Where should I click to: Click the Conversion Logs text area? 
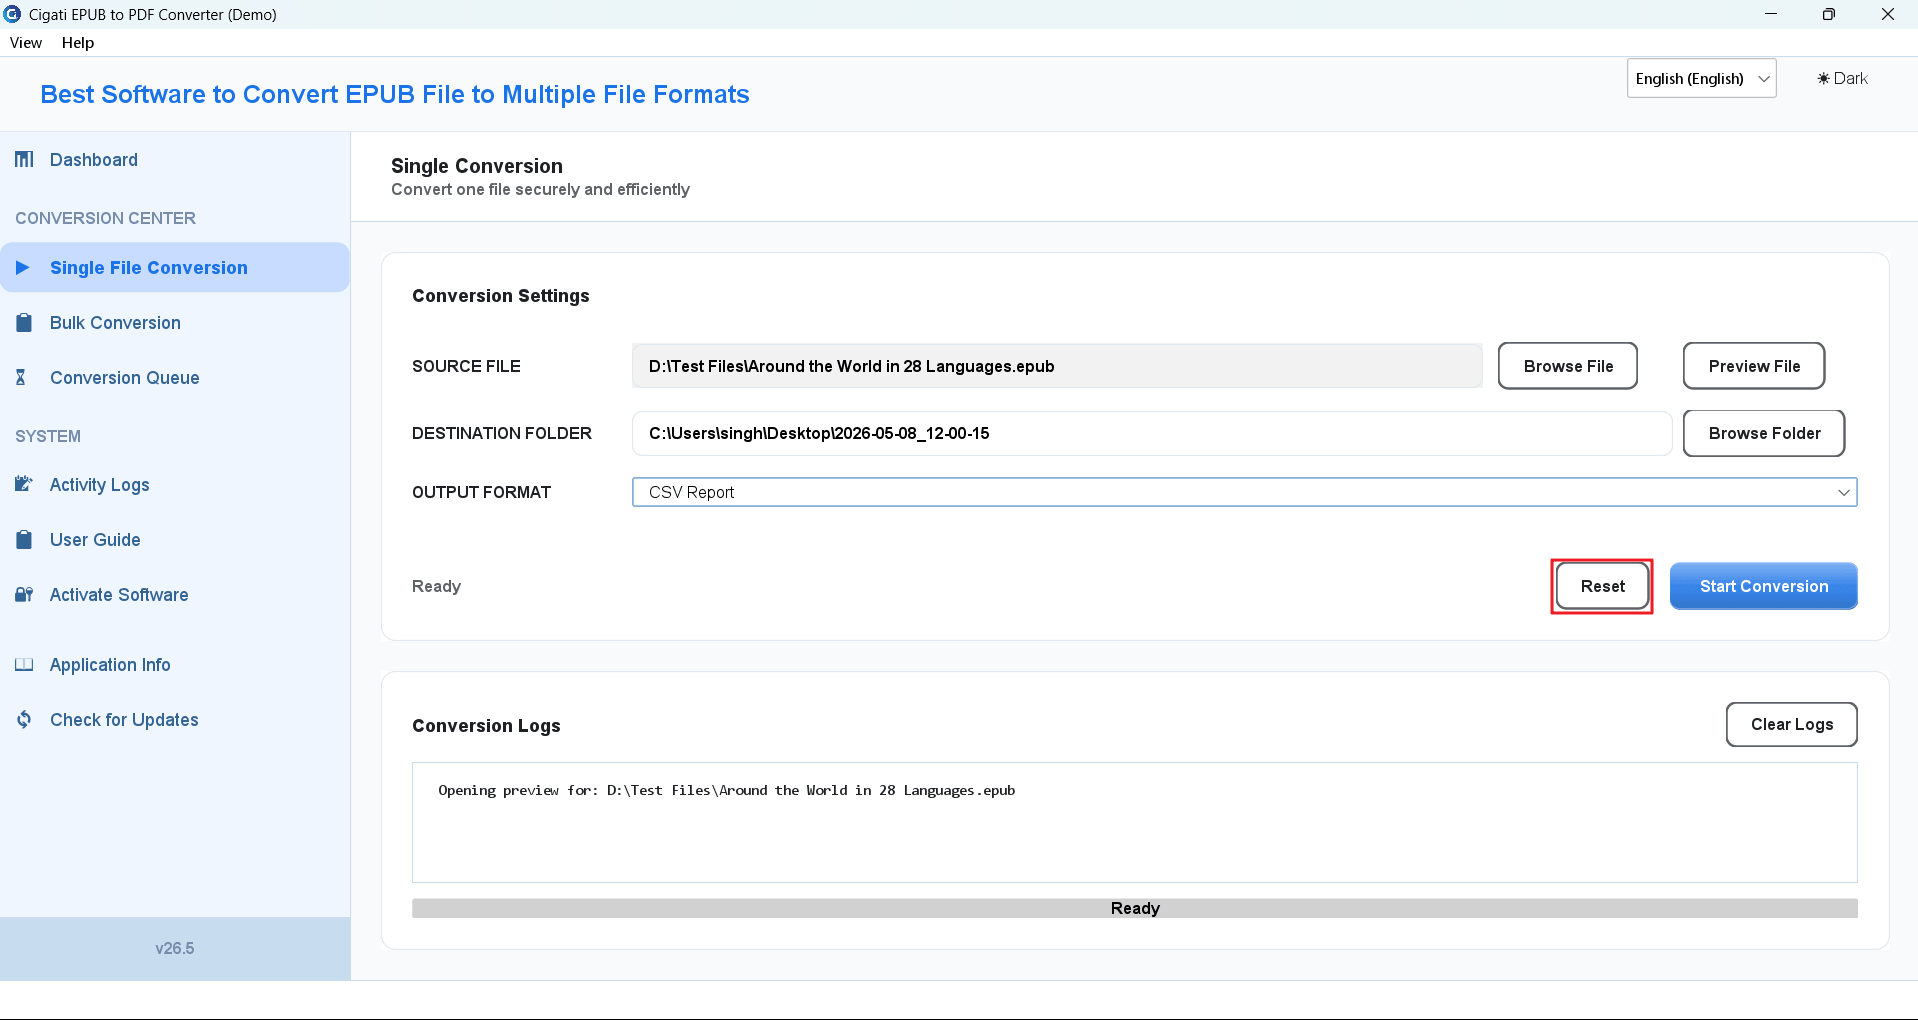pos(1135,823)
